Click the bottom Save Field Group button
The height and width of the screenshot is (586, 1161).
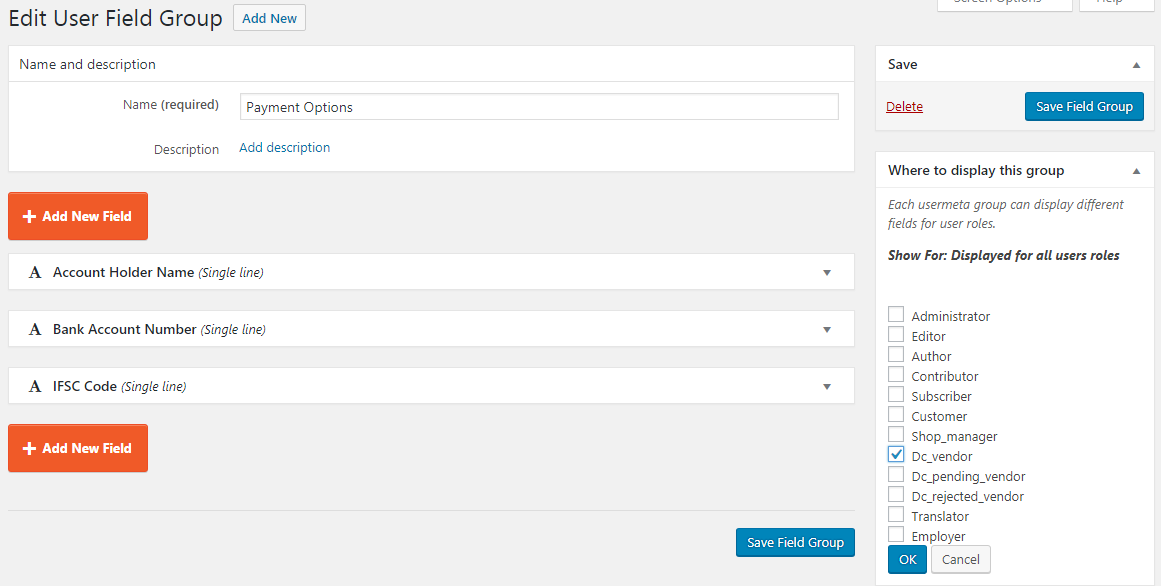point(795,542)
